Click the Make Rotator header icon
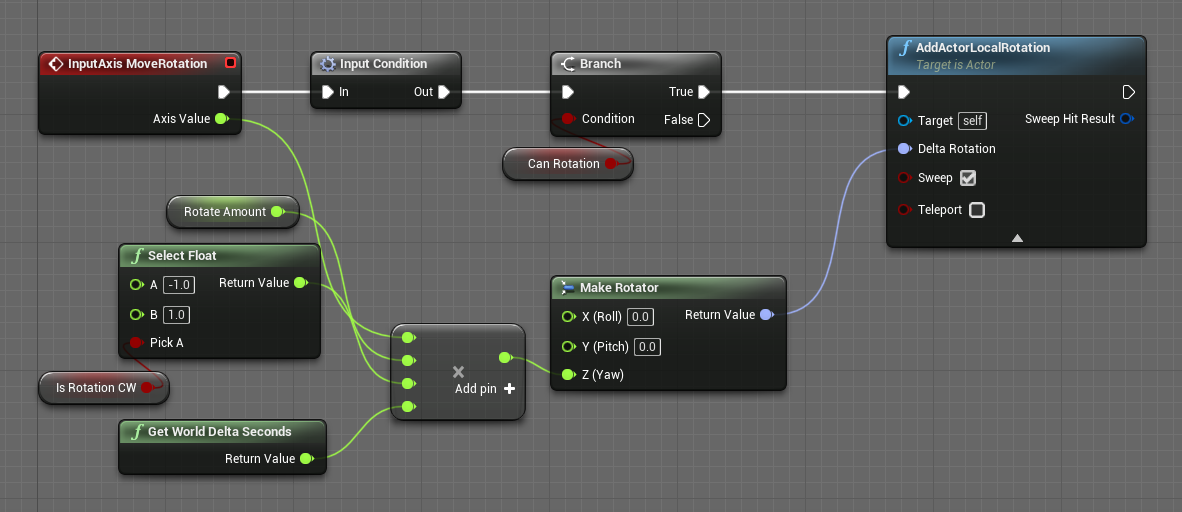This screenshot has width=1182, height=512. [x=568, y=287]
